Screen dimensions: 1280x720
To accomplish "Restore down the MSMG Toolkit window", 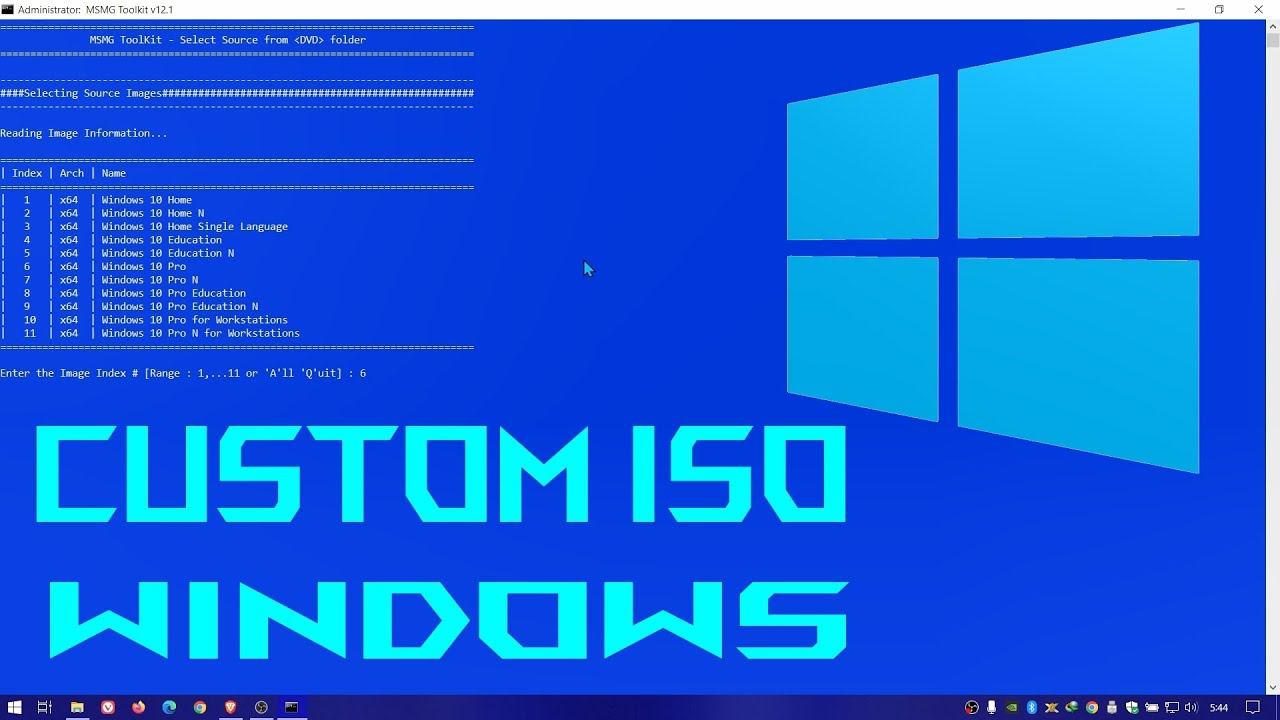I will point(1219,9).
